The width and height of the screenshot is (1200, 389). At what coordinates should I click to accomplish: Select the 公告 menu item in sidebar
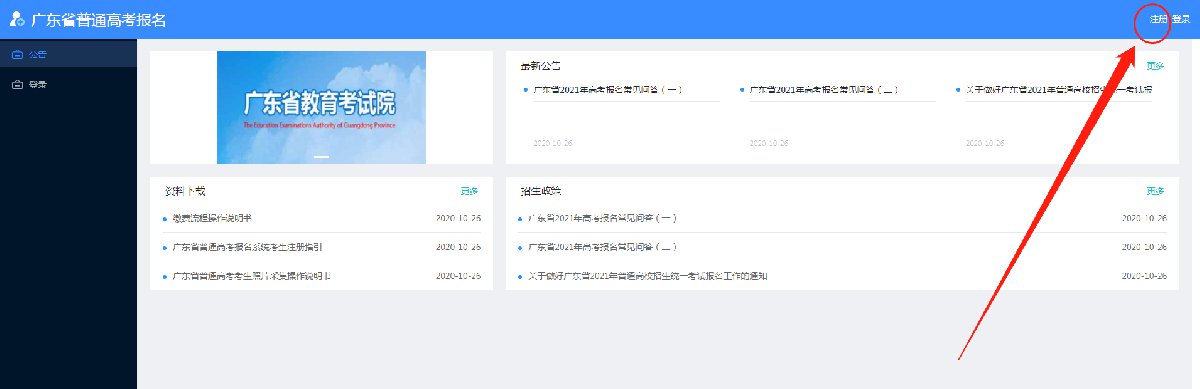(68, 54)
